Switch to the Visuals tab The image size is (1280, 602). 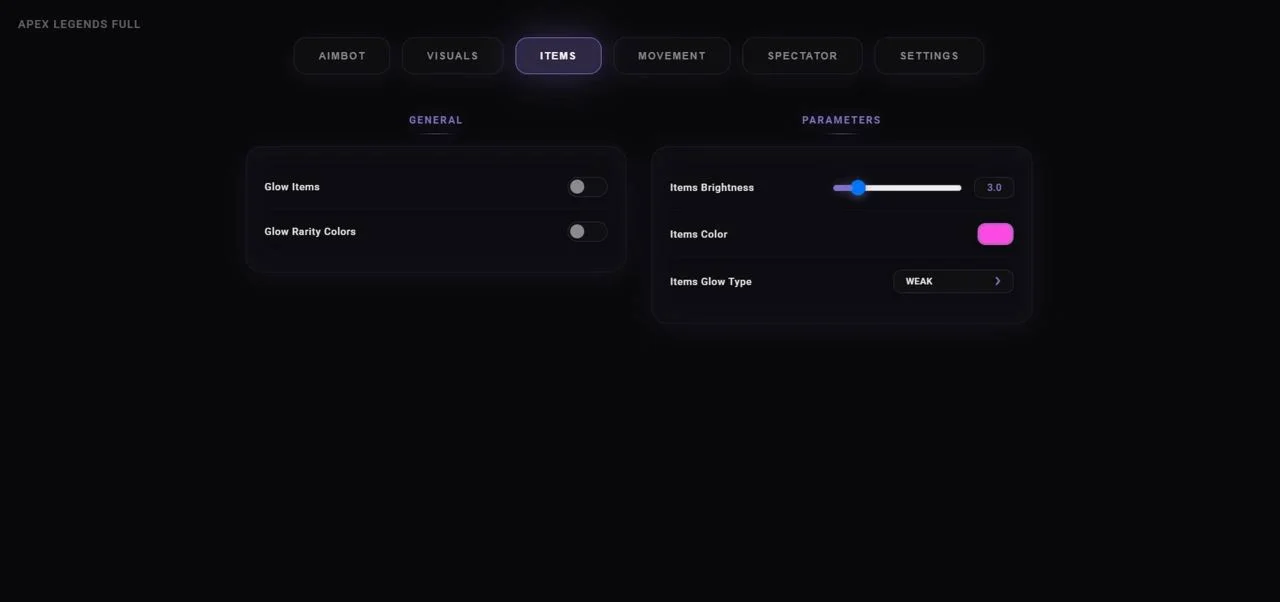(x=453, y=56)
